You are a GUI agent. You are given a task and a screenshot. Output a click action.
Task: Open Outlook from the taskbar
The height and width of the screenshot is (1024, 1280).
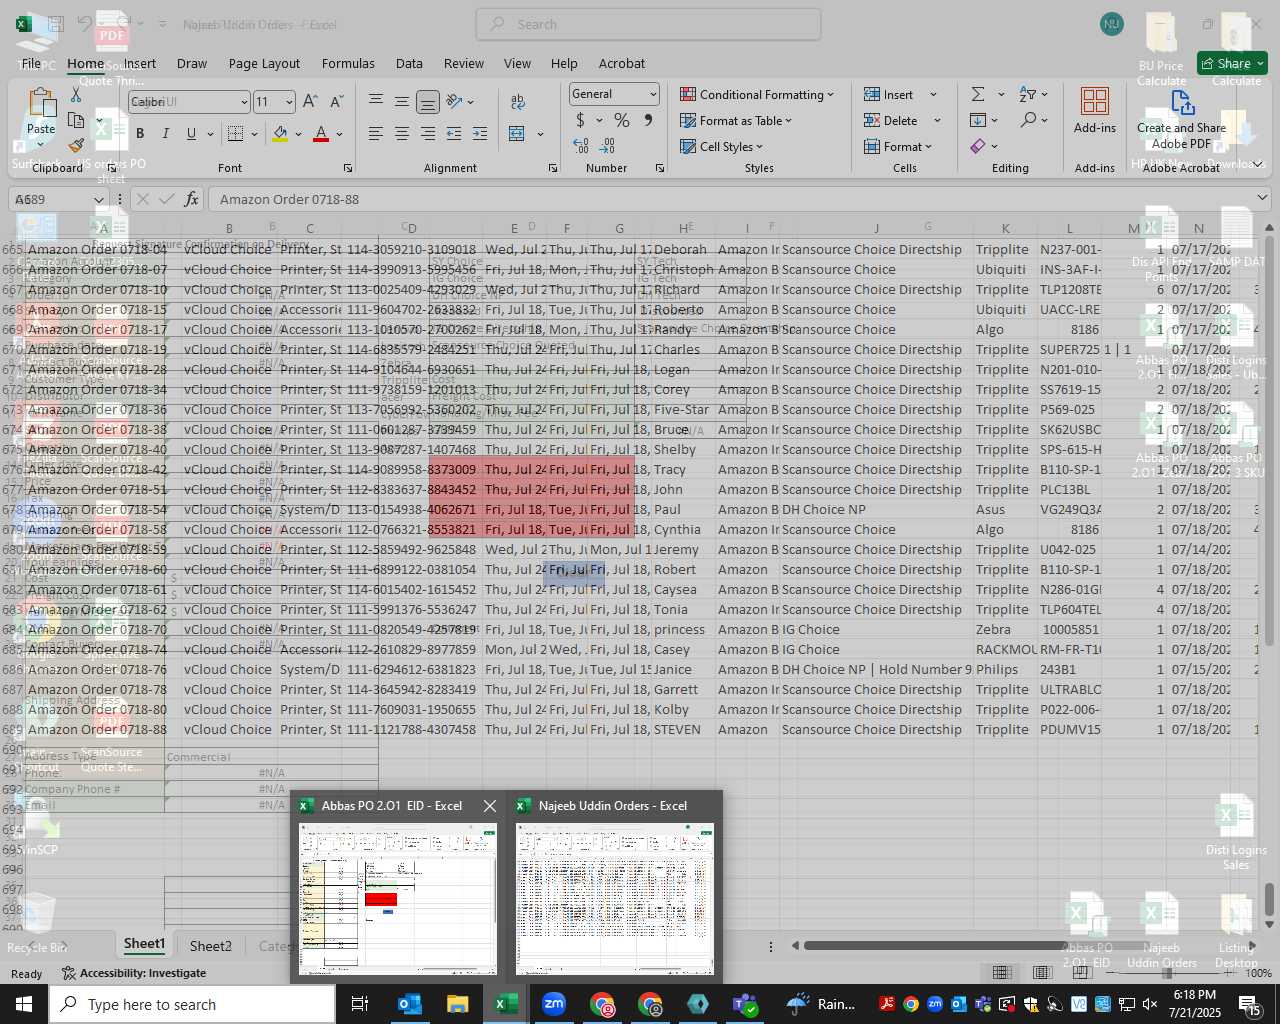click(410, 1004)
